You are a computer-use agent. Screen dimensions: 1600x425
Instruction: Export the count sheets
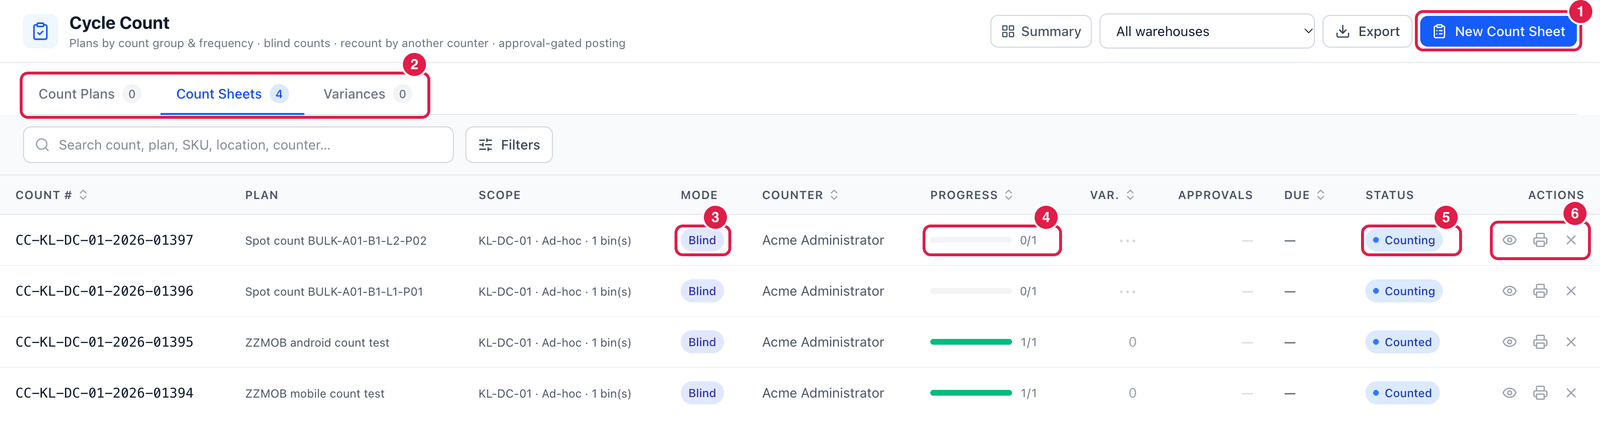click(x=1367, y=31)
